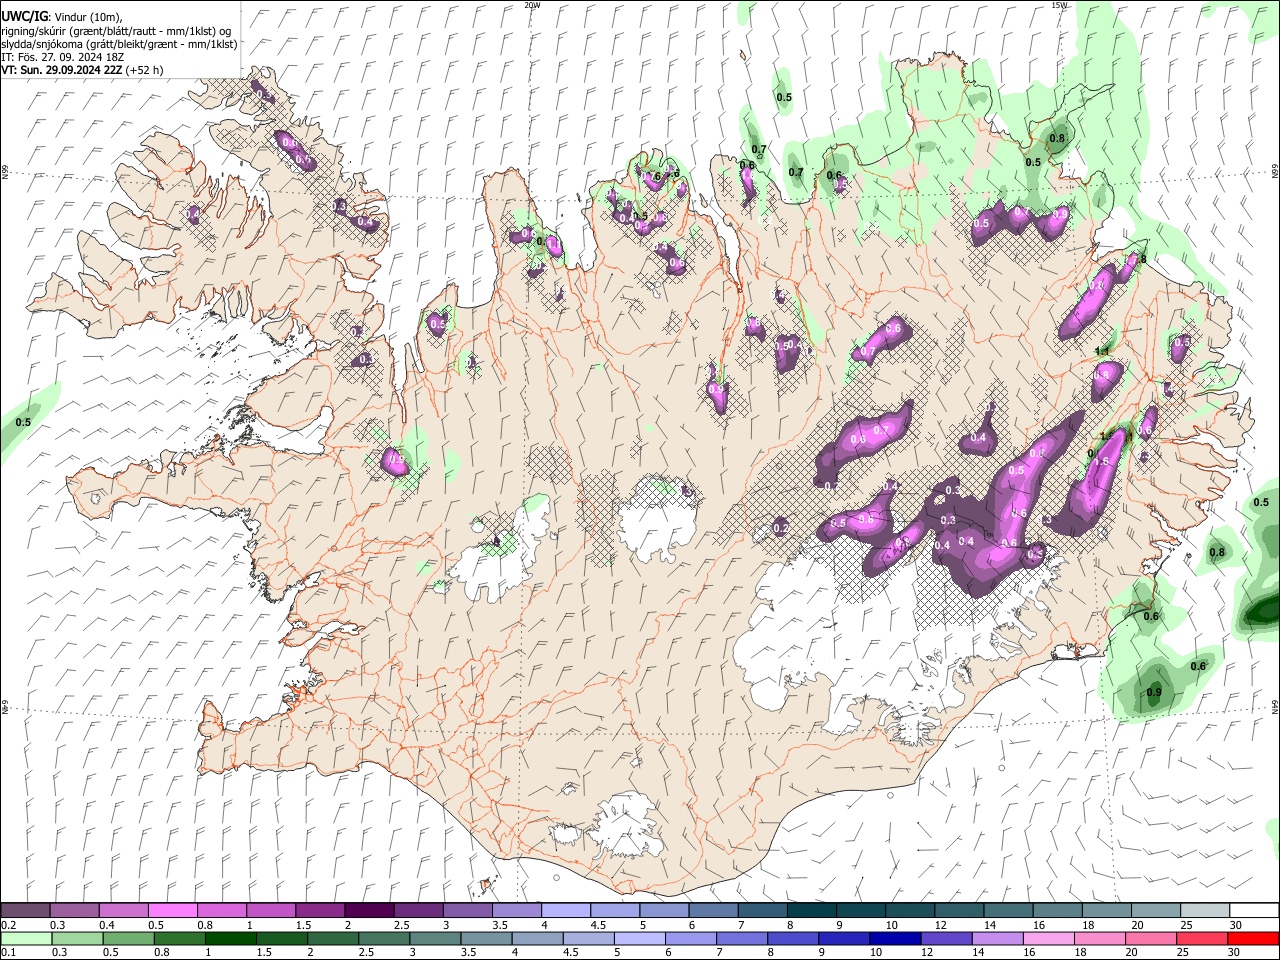This screenshot has width=1280, height=960.
Task: Click the '9' label in the lower legend row
Action: (824, 952)
